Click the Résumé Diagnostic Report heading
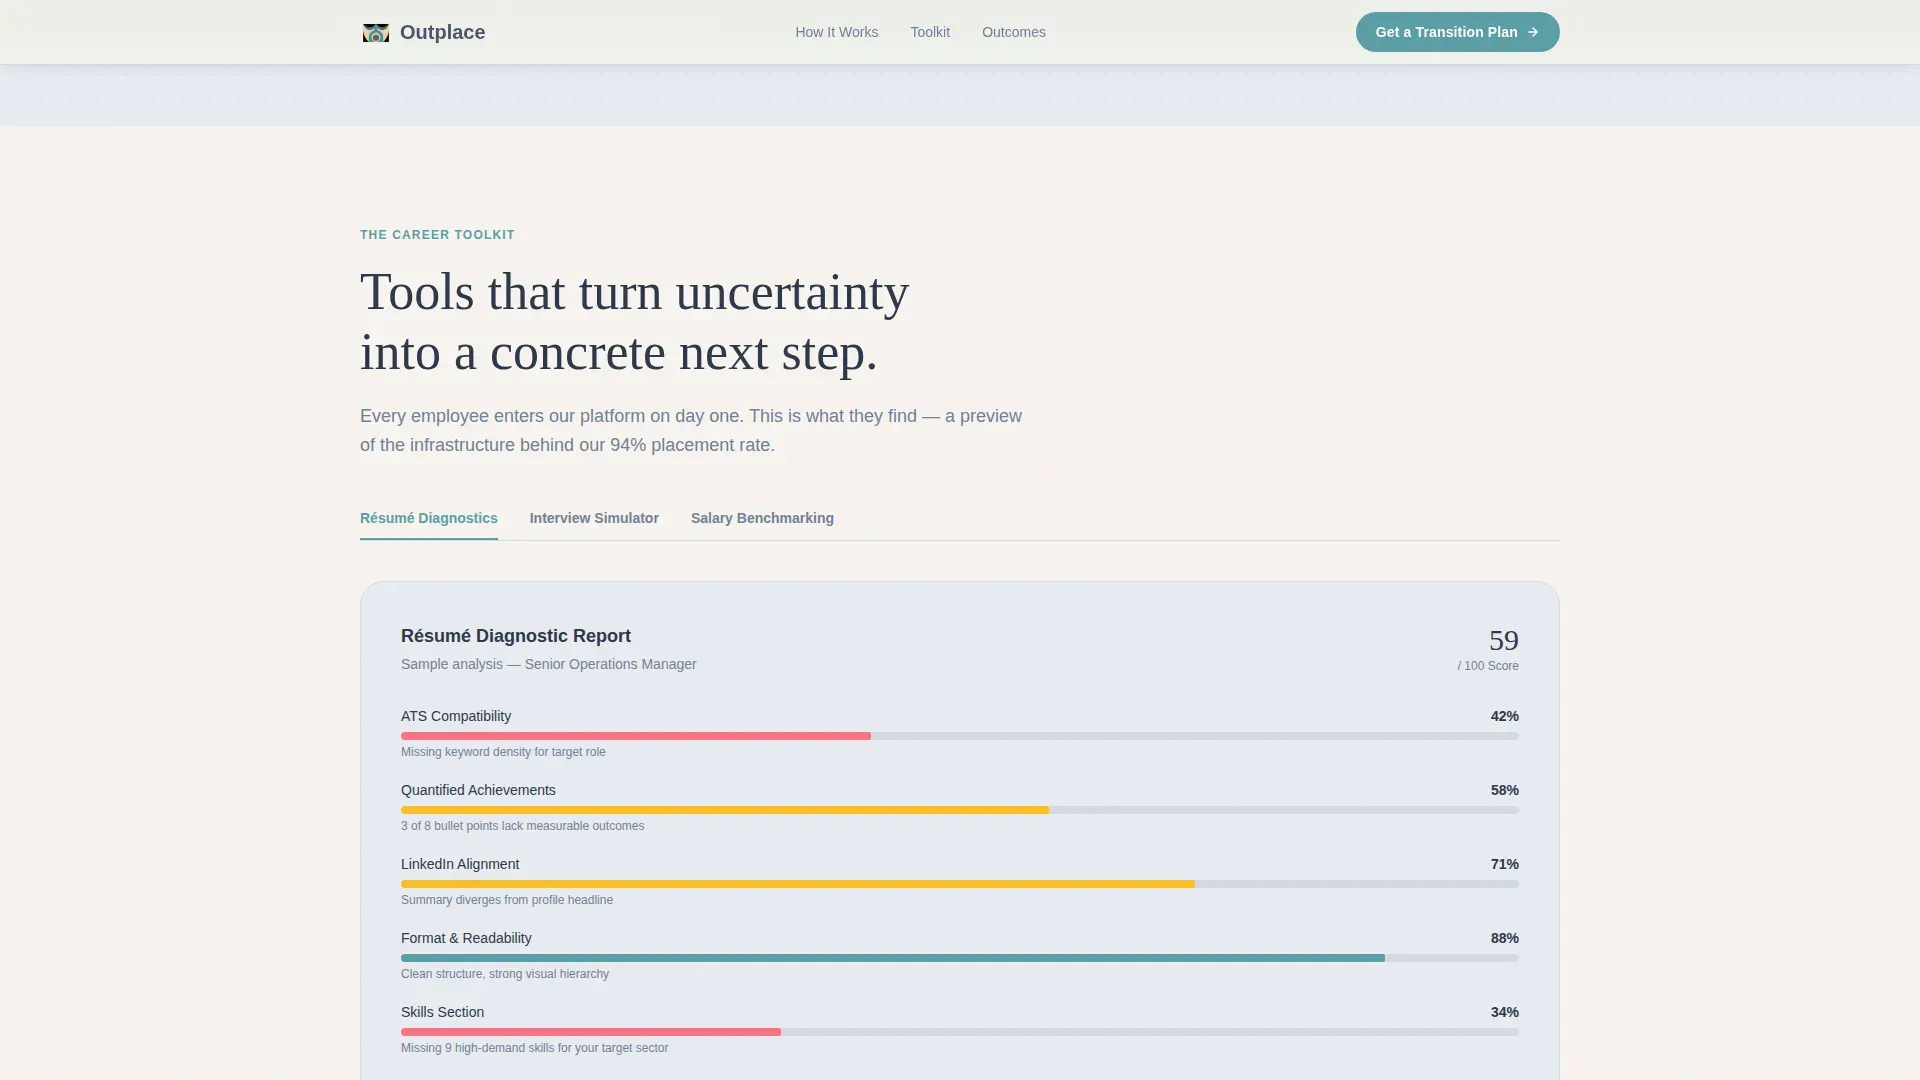This screenshot has width=1920, height=1080. (515, 636)
